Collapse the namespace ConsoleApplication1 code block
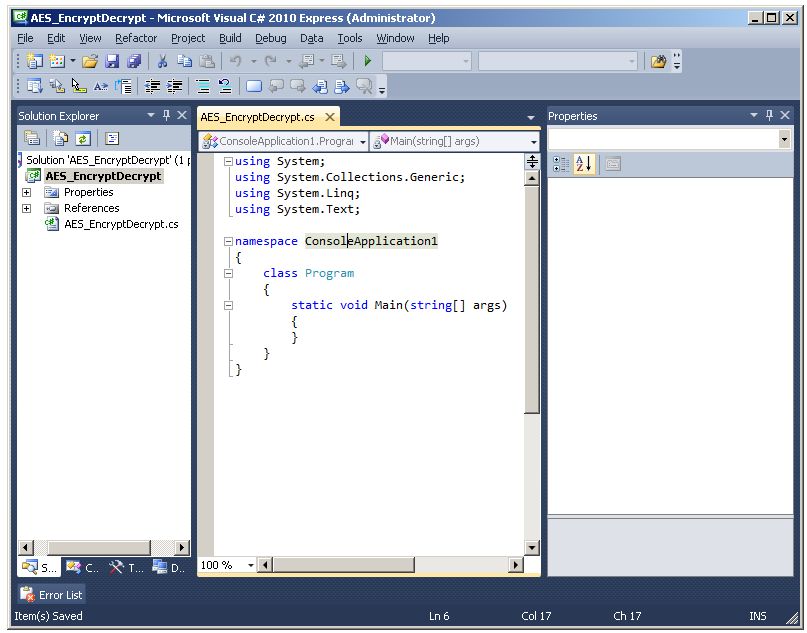 tap(228, 241)
